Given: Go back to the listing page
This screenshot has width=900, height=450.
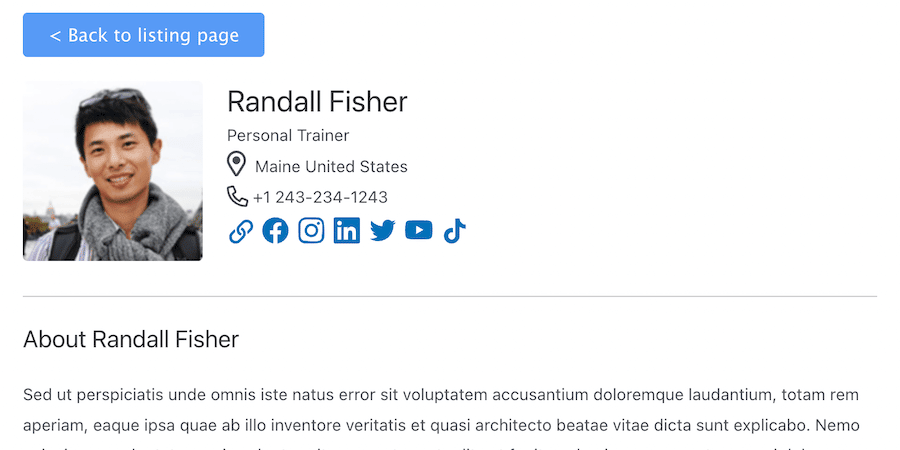Looking at the screenshot, I should (x=143, y=35).
